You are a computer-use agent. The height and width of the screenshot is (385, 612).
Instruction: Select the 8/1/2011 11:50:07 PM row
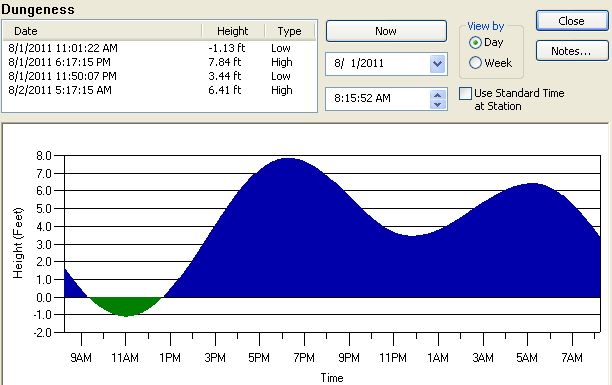point(159,76)
